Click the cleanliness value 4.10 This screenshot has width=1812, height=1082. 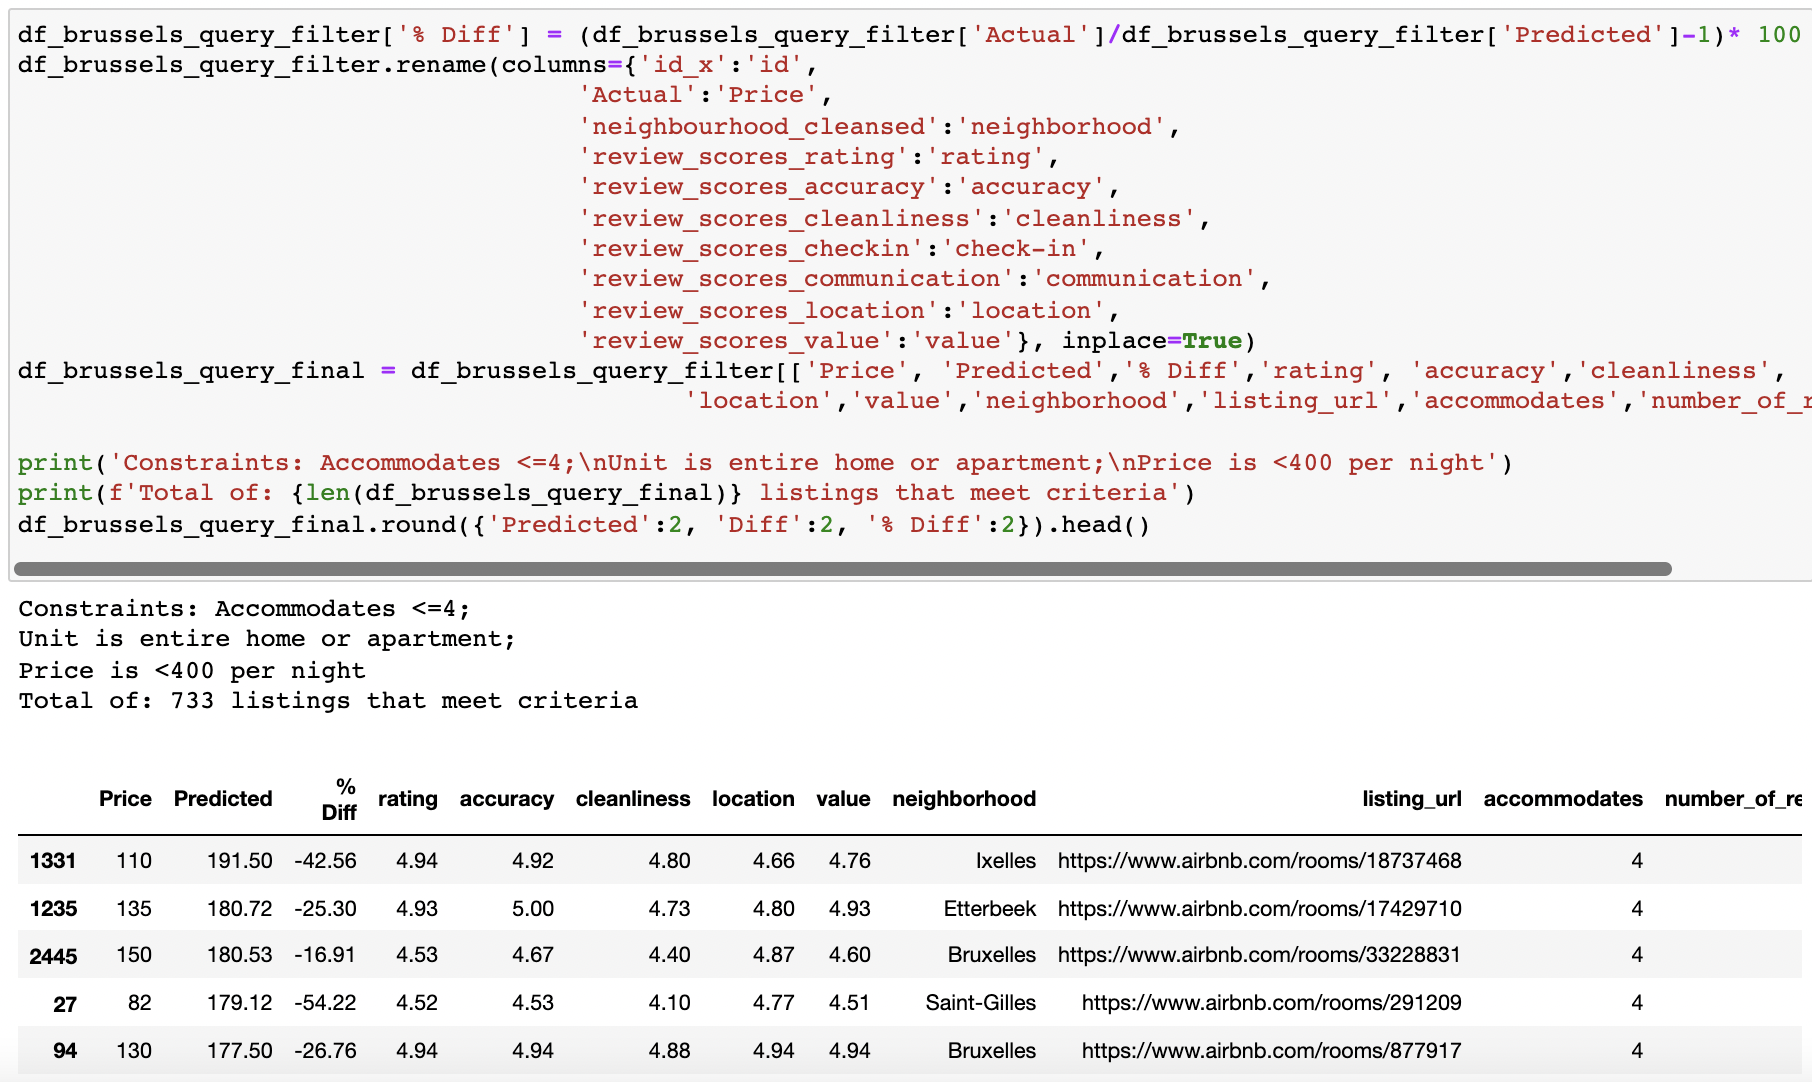click(x=669, y=1003)
